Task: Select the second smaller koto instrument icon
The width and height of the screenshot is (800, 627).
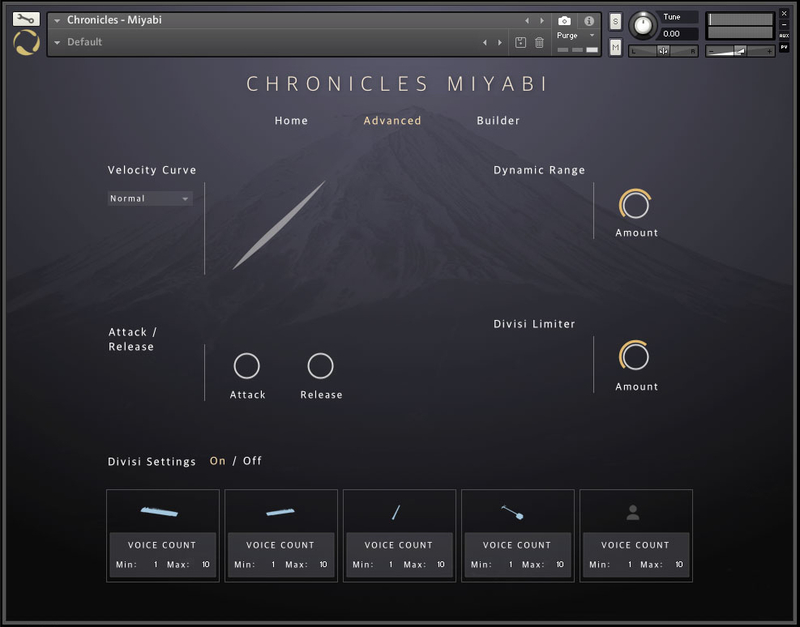Action: click(280, 512)
